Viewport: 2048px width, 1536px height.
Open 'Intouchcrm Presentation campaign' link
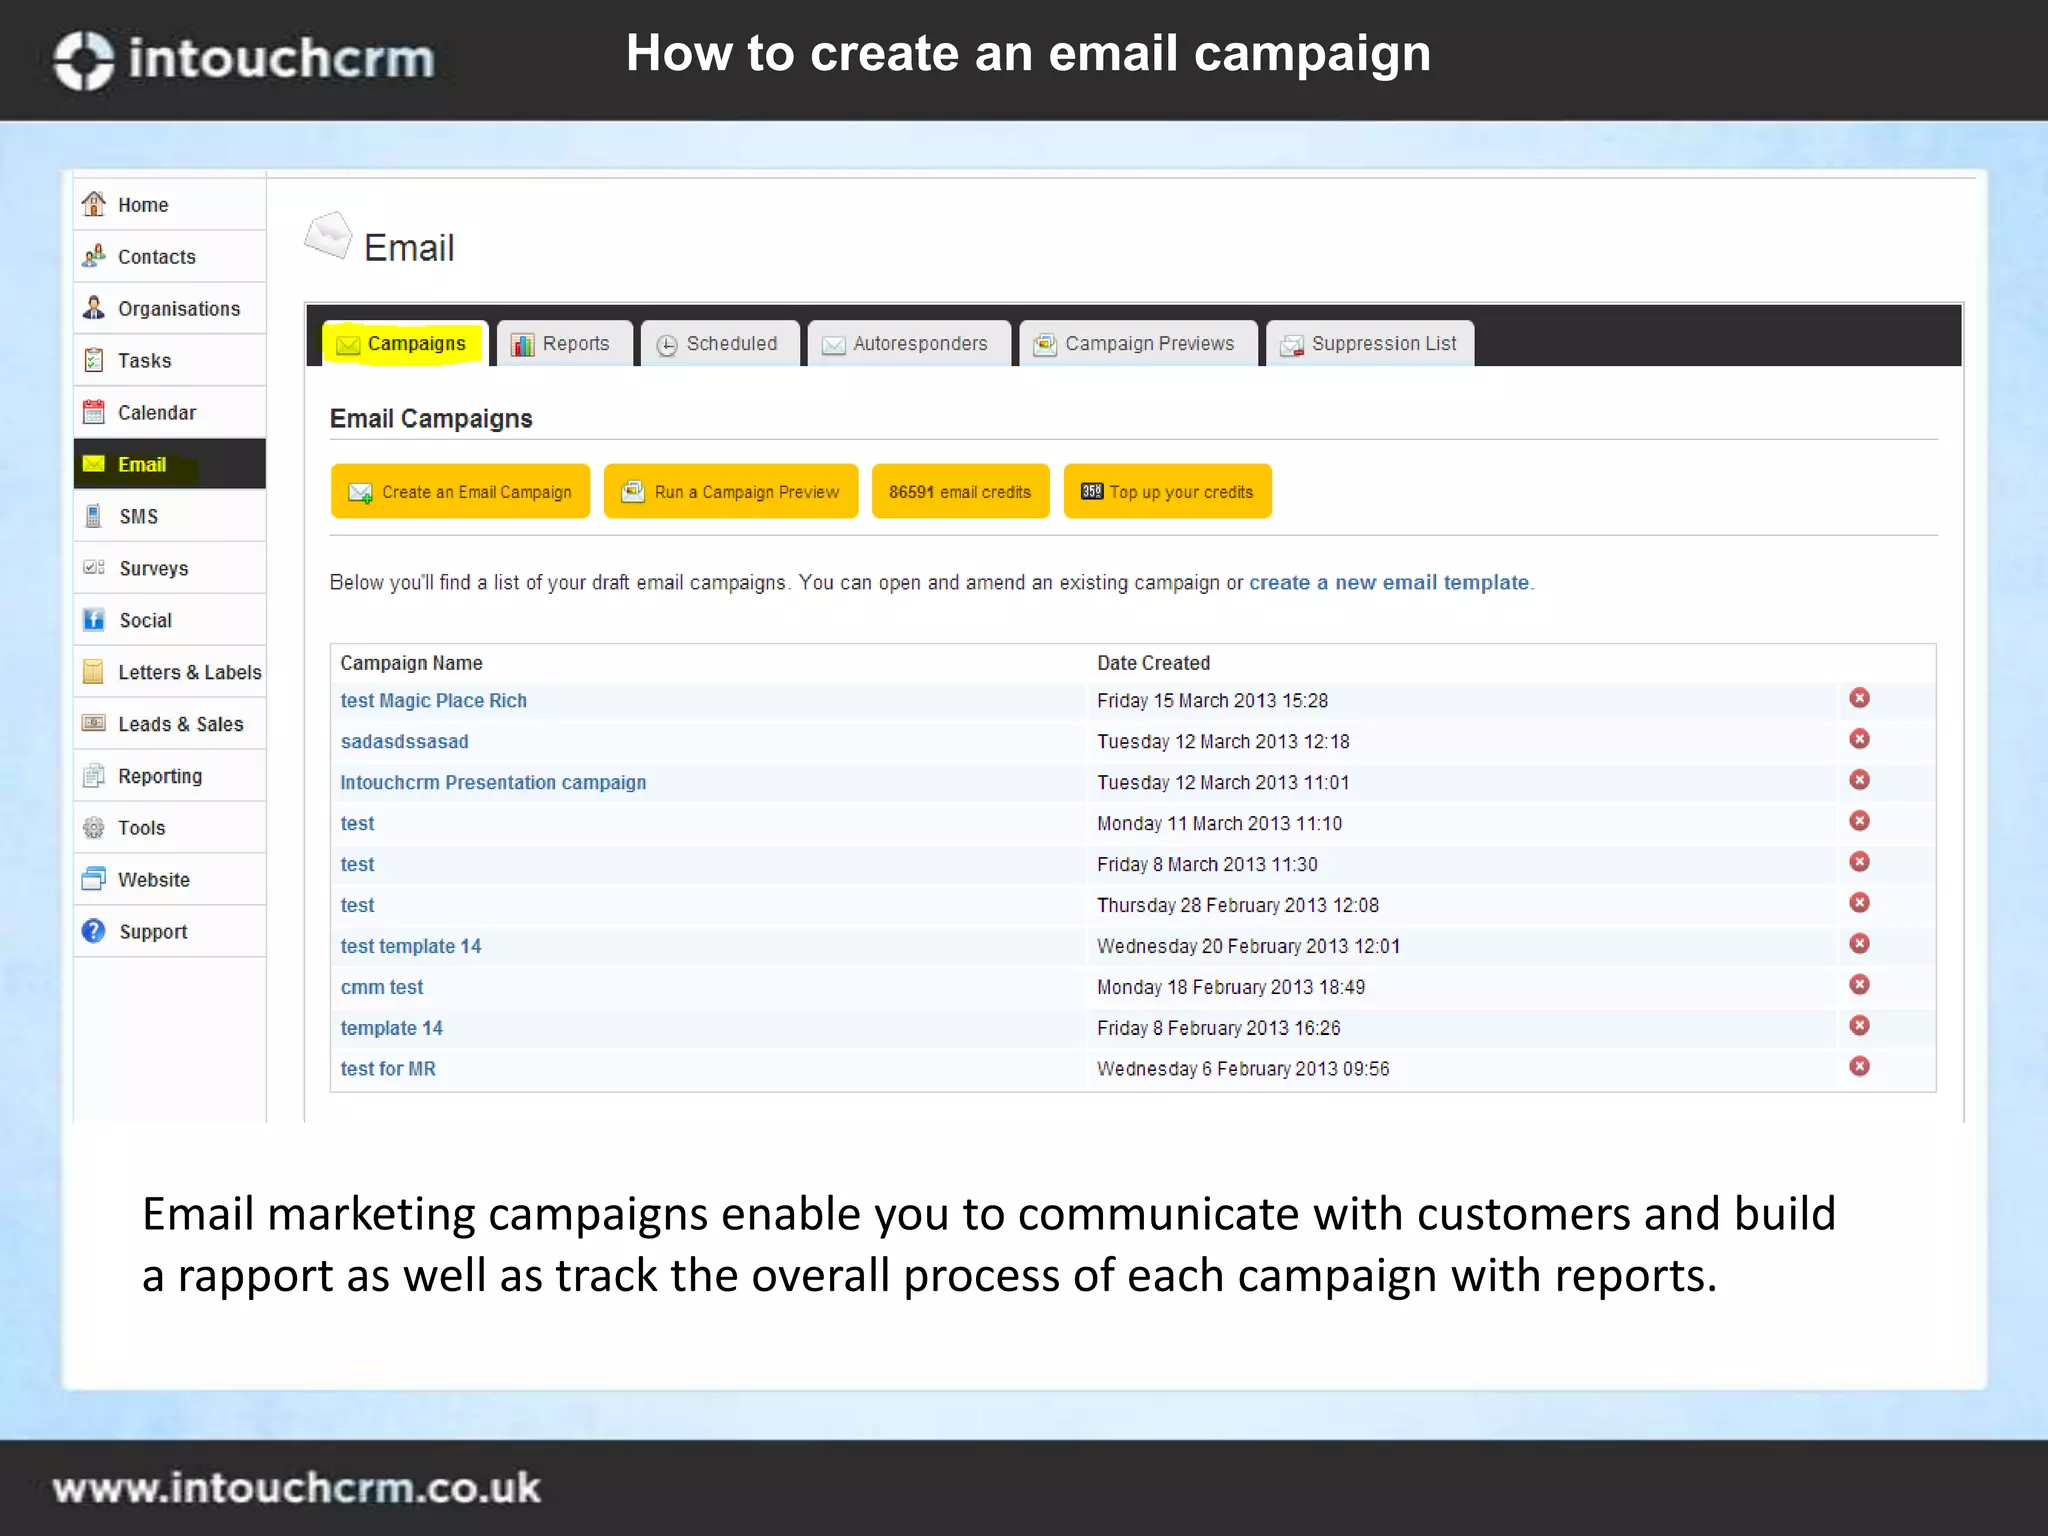pyautogui.click(x=493, y=783)
